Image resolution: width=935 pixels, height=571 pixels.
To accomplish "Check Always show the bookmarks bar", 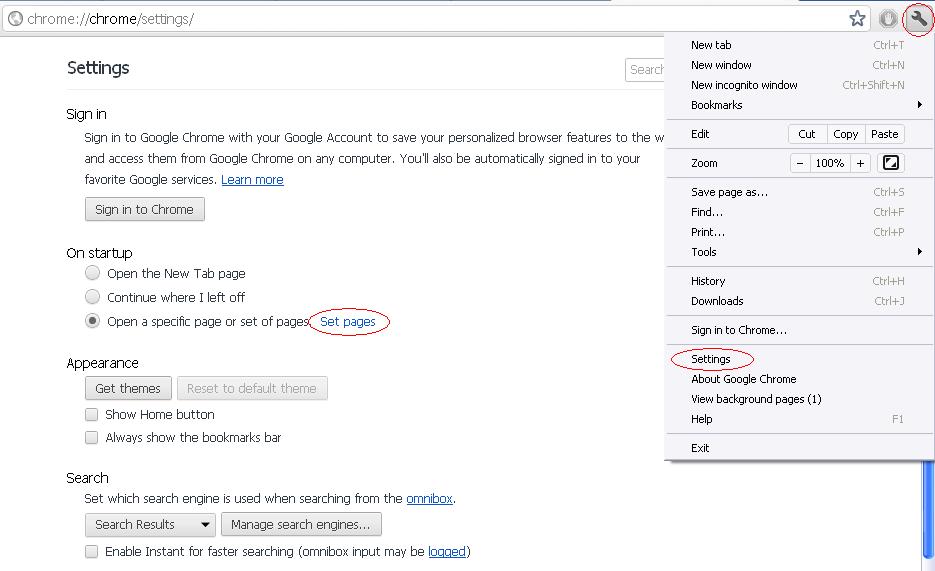I will click(x=91, y=437).
